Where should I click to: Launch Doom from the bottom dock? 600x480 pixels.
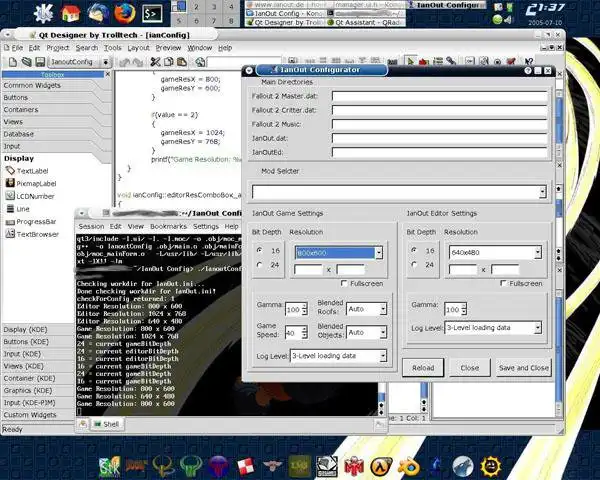[x=136, y=466]
